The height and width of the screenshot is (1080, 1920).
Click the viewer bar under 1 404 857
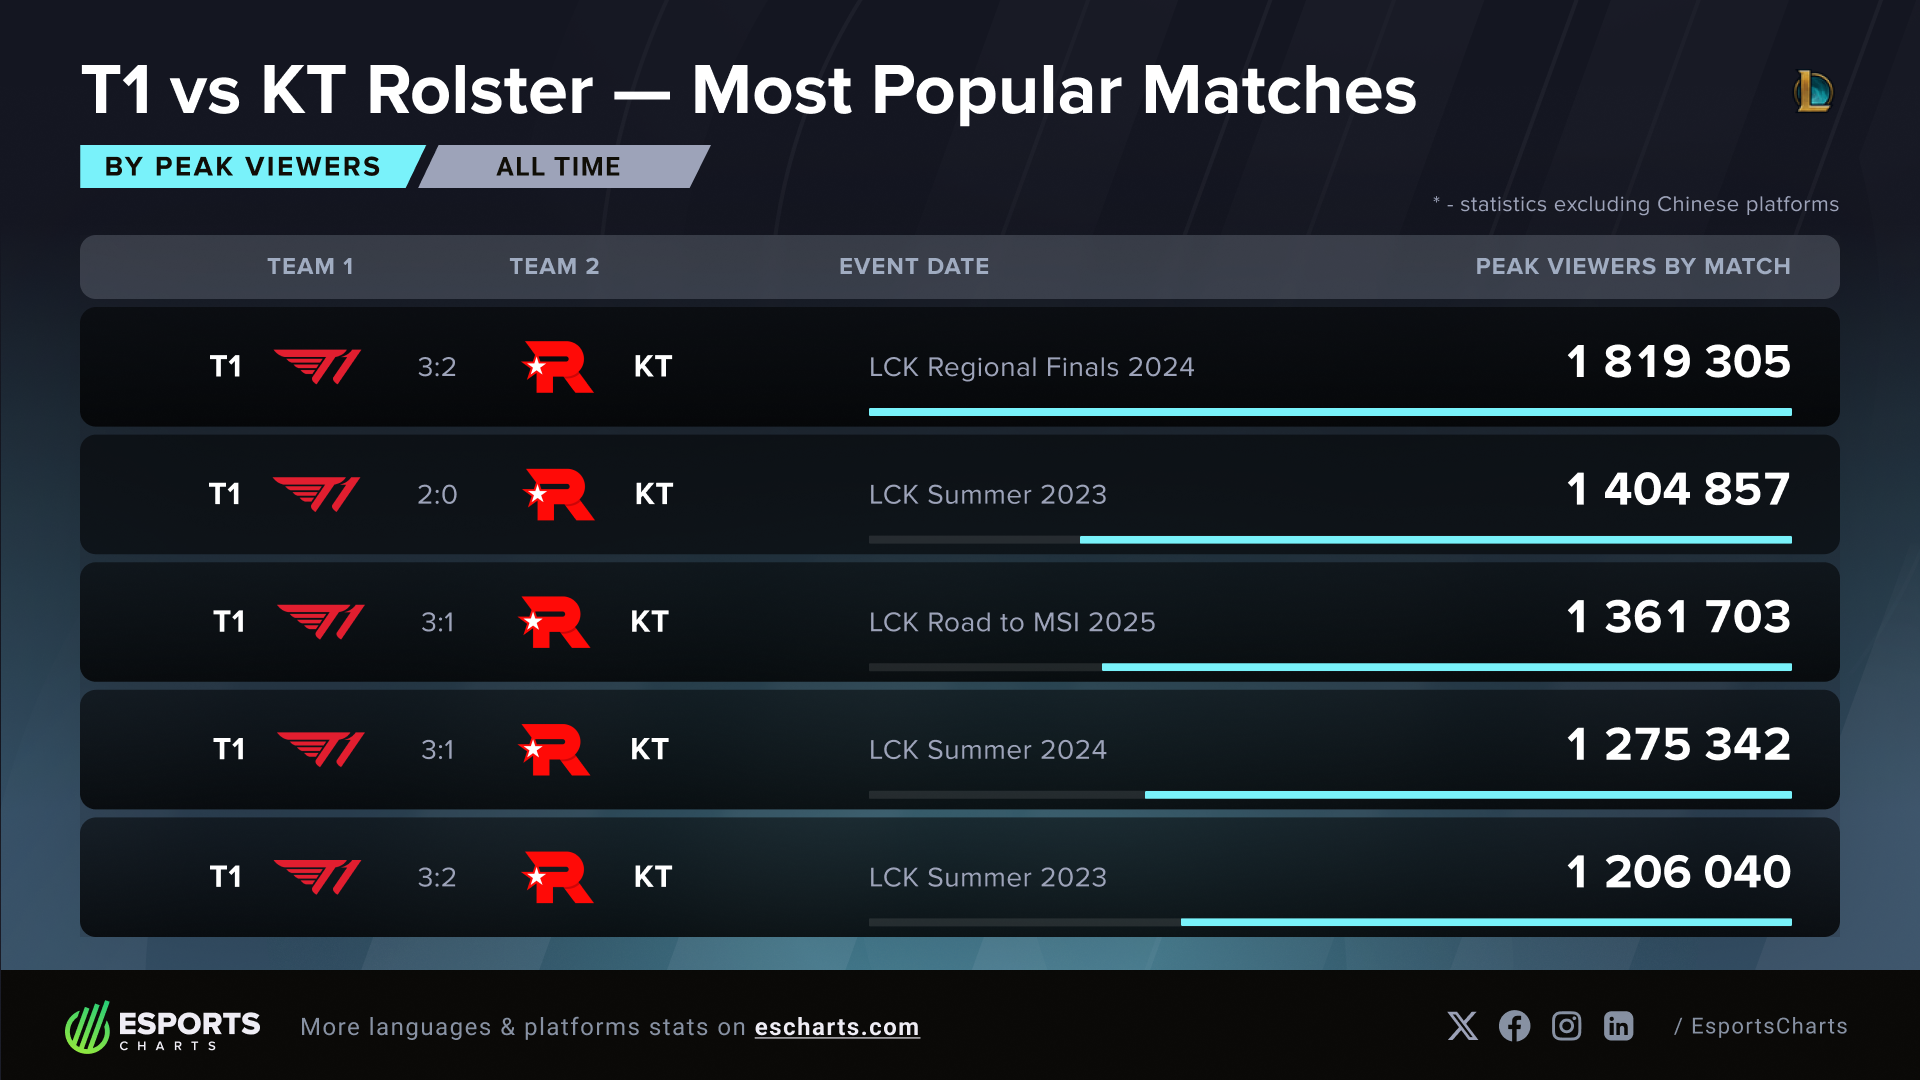click(1435, 540)
